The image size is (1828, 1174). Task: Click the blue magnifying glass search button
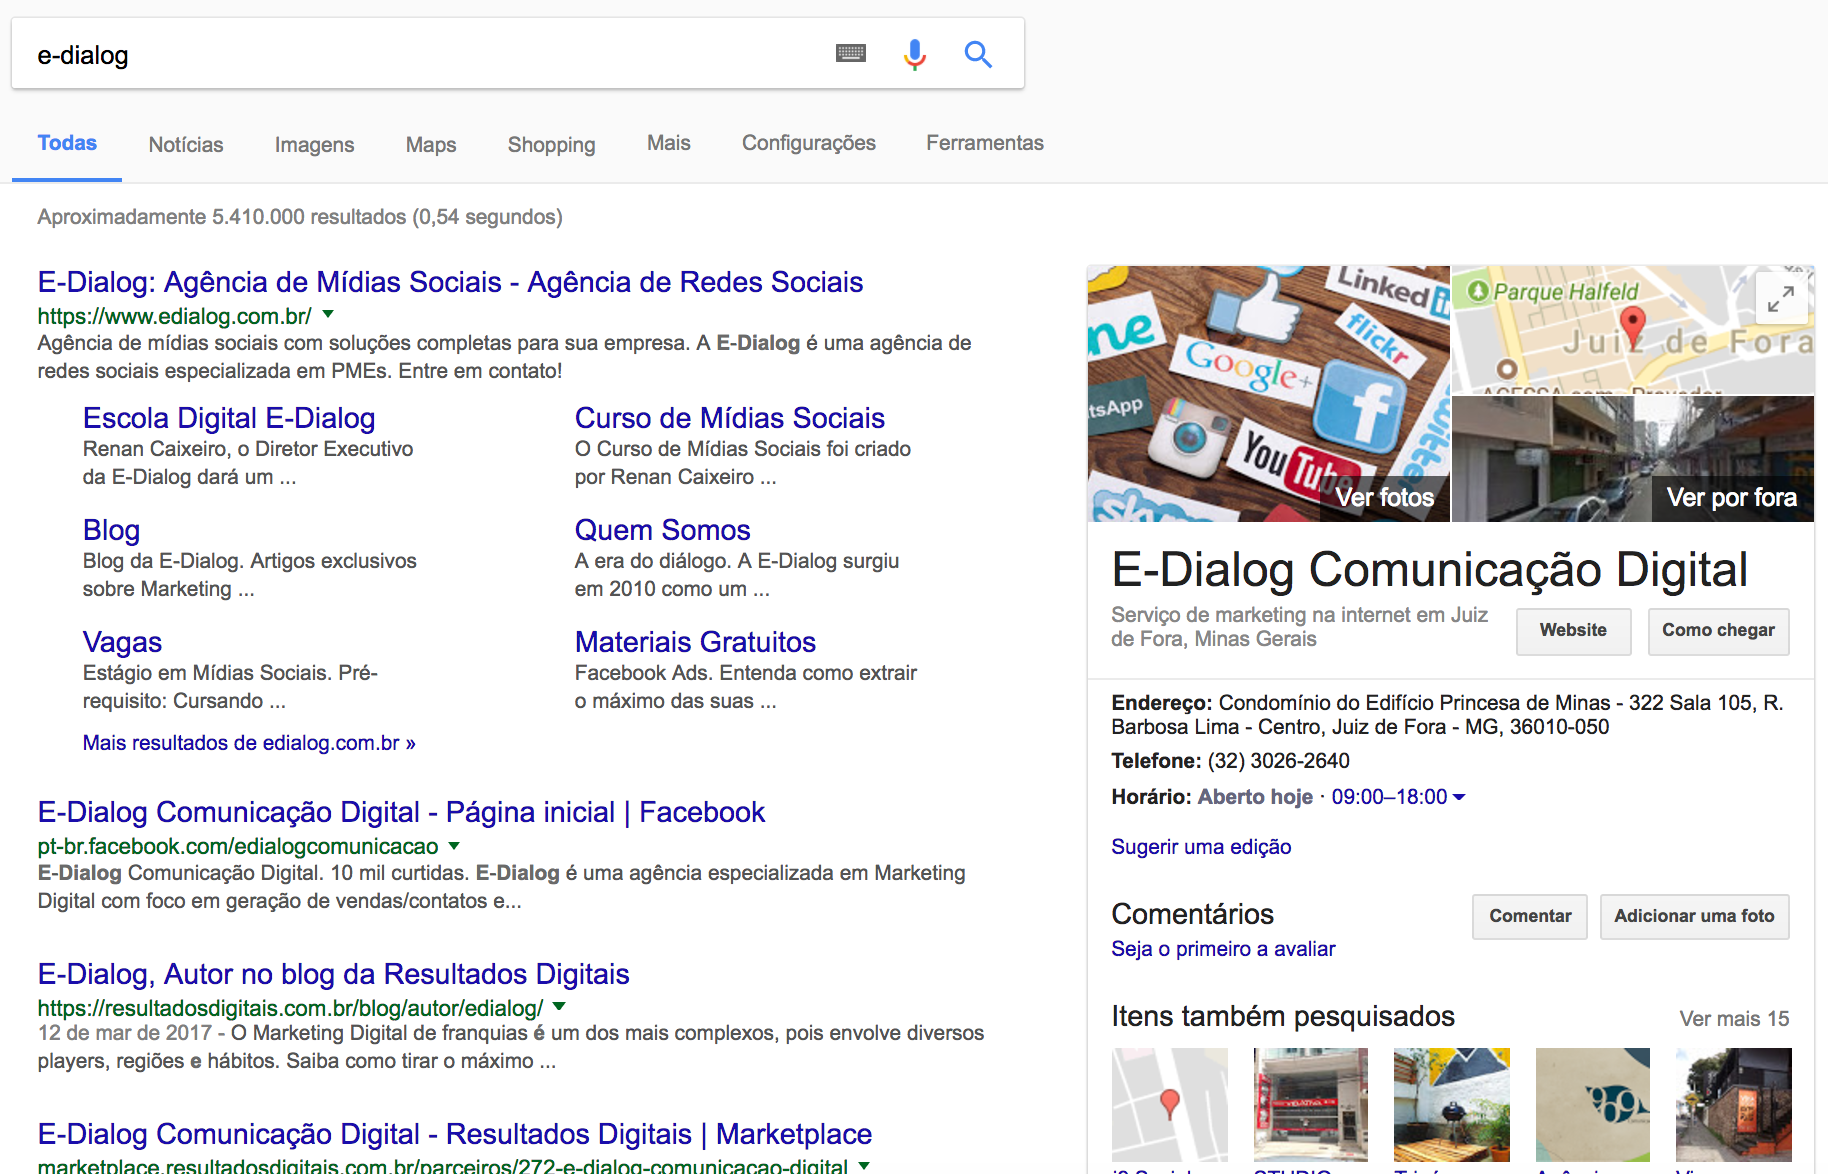pyautogui.click(x=977, y=54)
